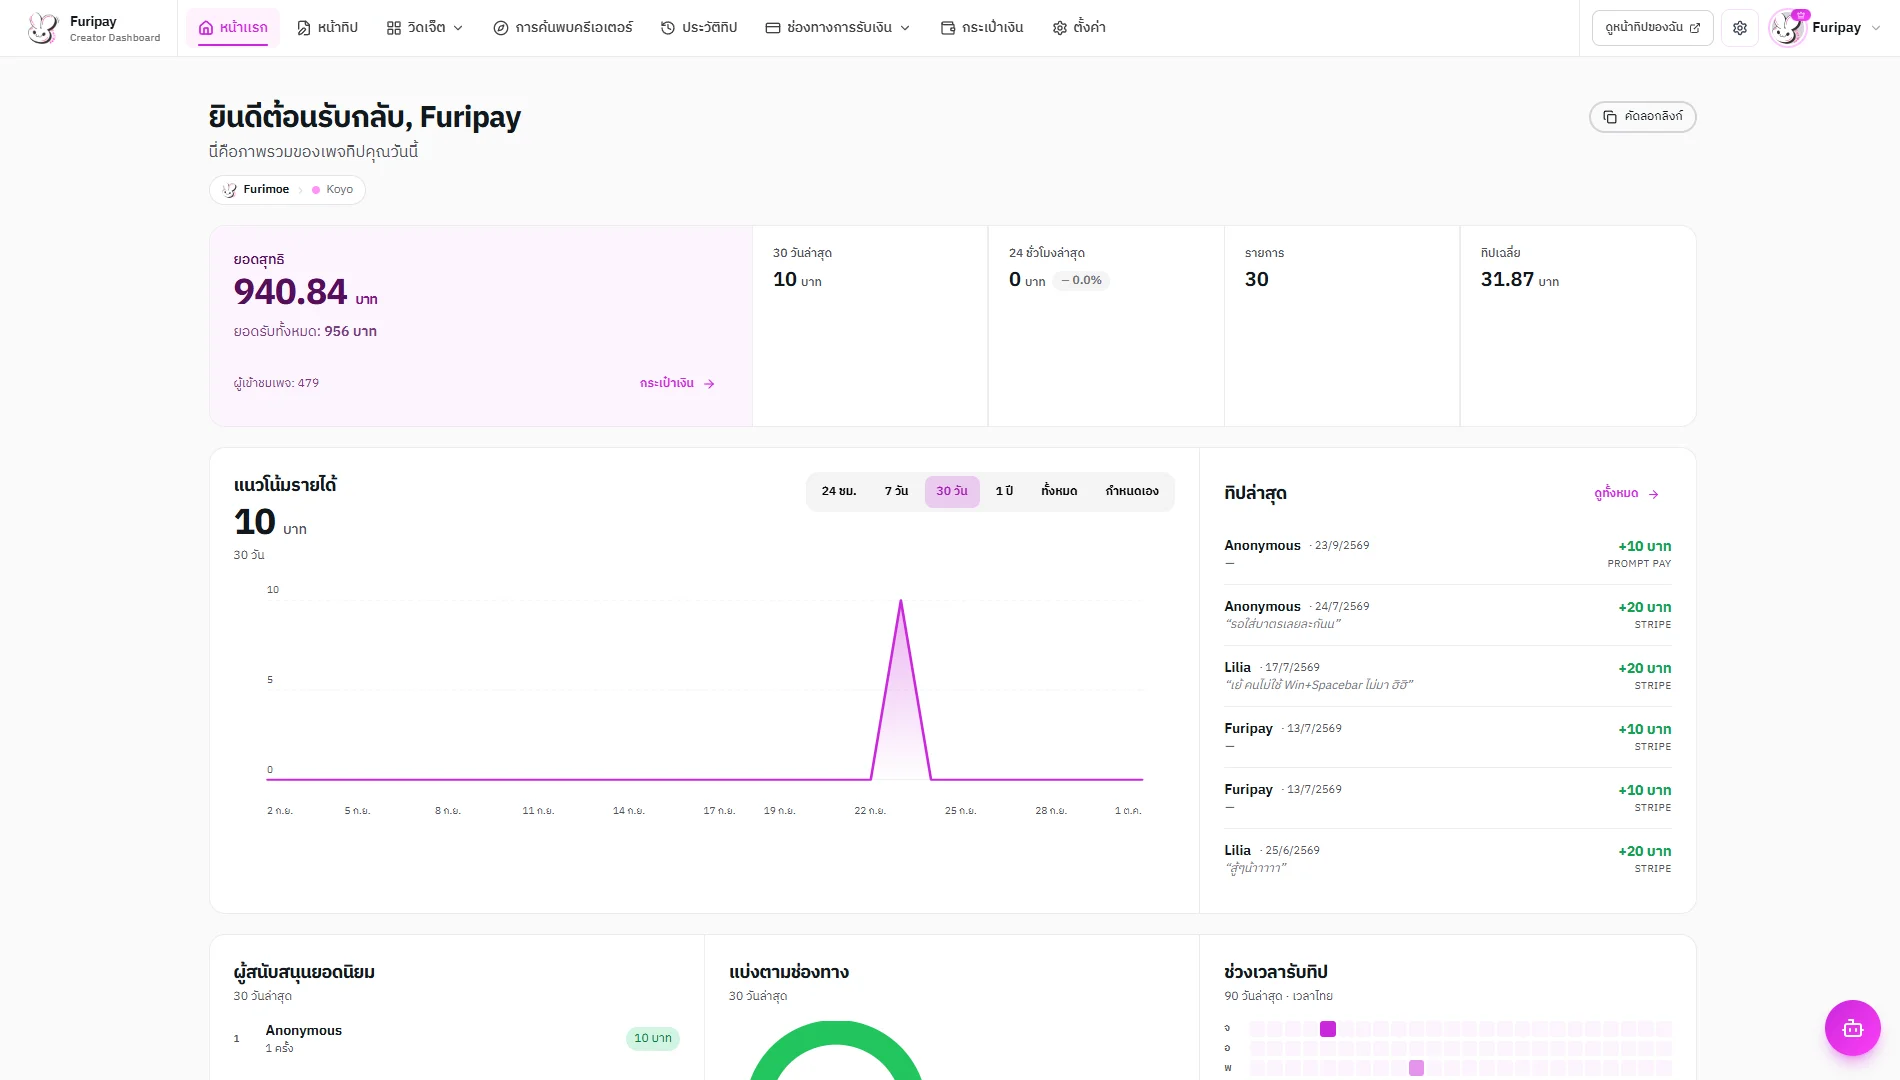Click the light purple heatmap cell in พ row
The image size is (1900, 1080).
[x=1416, y=1068]
